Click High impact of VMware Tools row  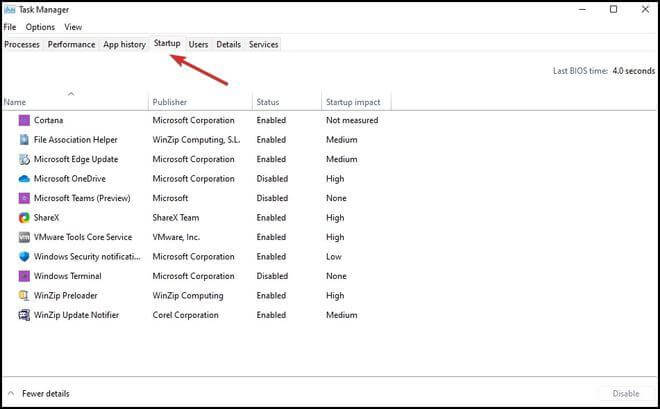tap(335, 237)
